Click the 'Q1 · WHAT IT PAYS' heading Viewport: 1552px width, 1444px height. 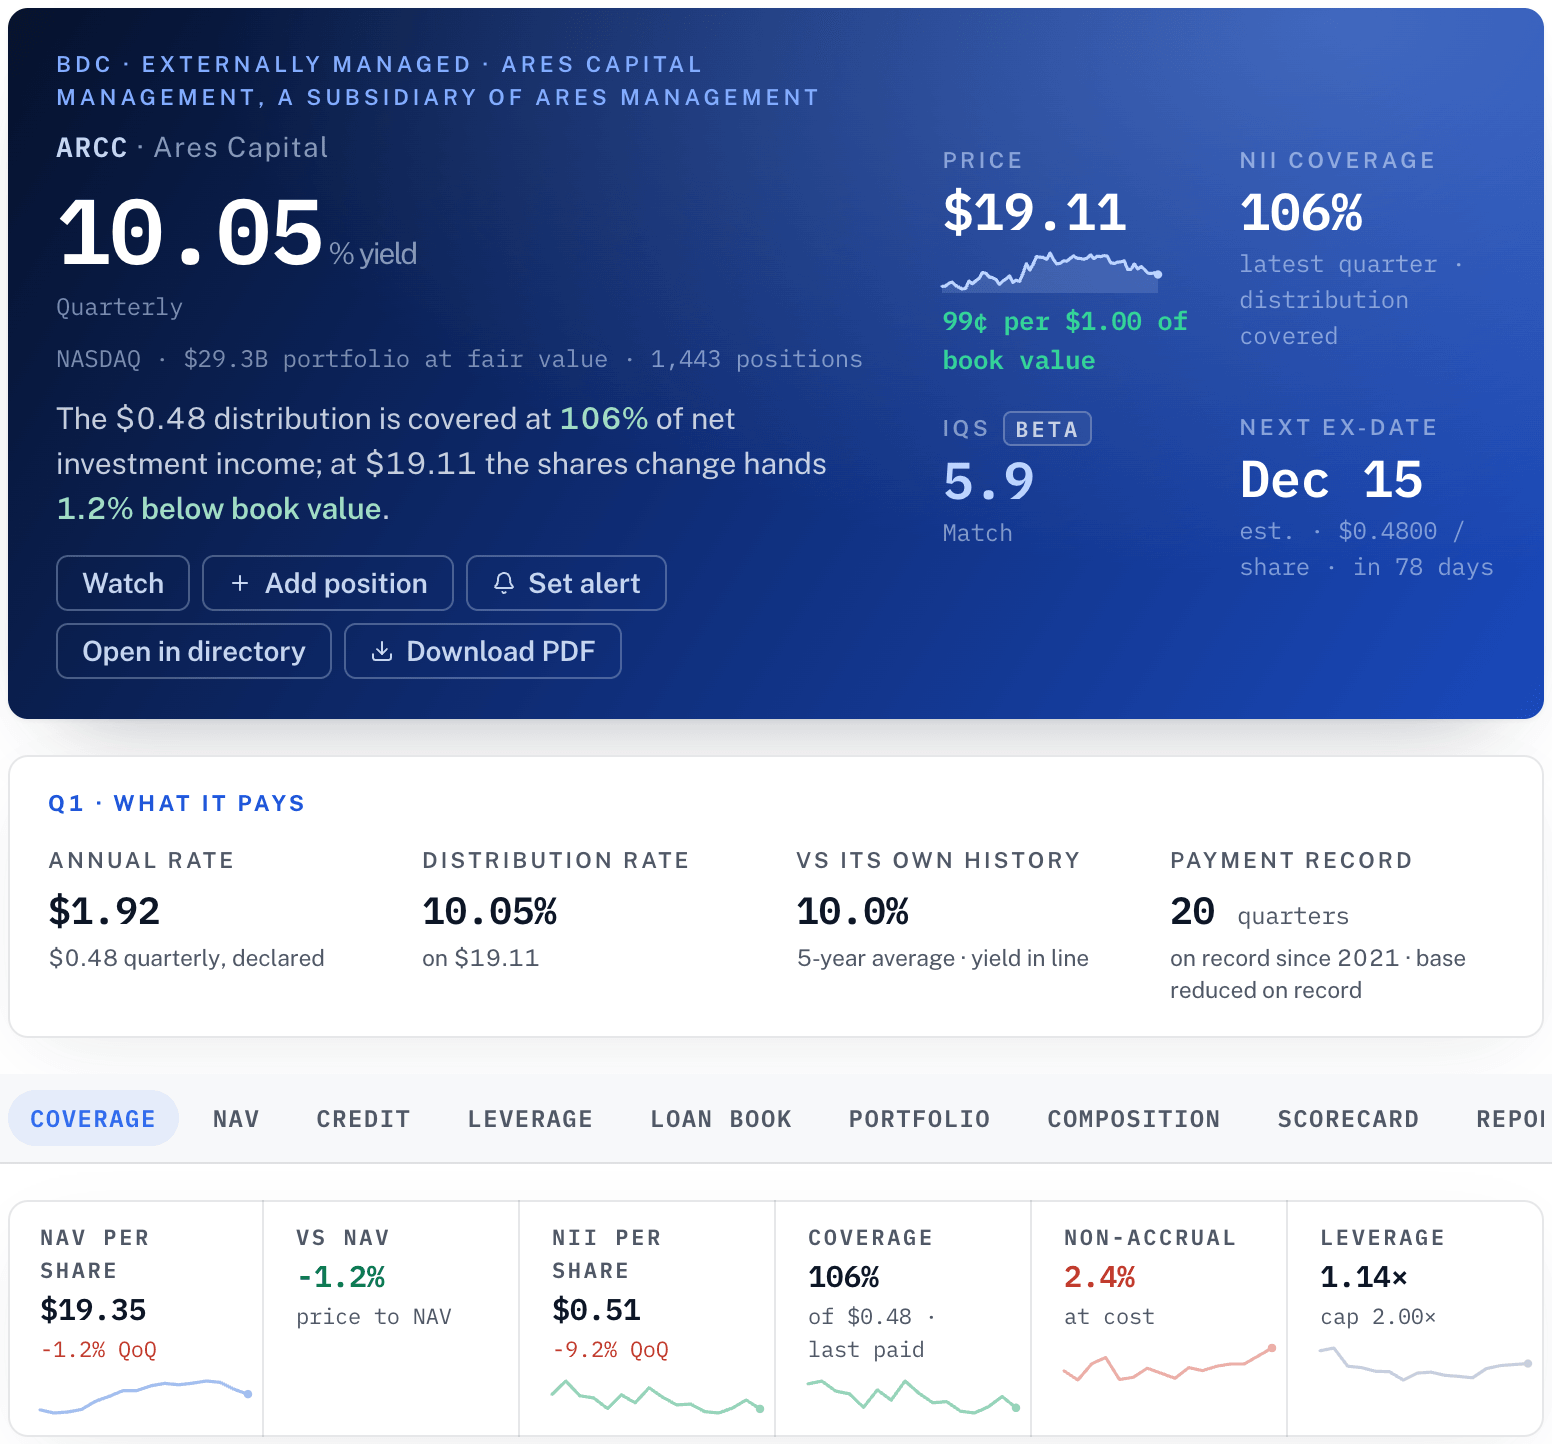click(x=176, y=804)
